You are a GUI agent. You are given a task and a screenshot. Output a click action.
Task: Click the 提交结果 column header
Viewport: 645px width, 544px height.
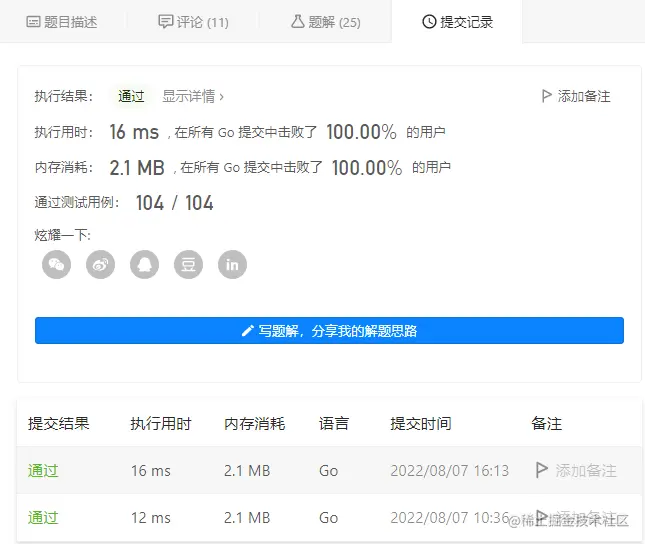[x=59, y=423]
